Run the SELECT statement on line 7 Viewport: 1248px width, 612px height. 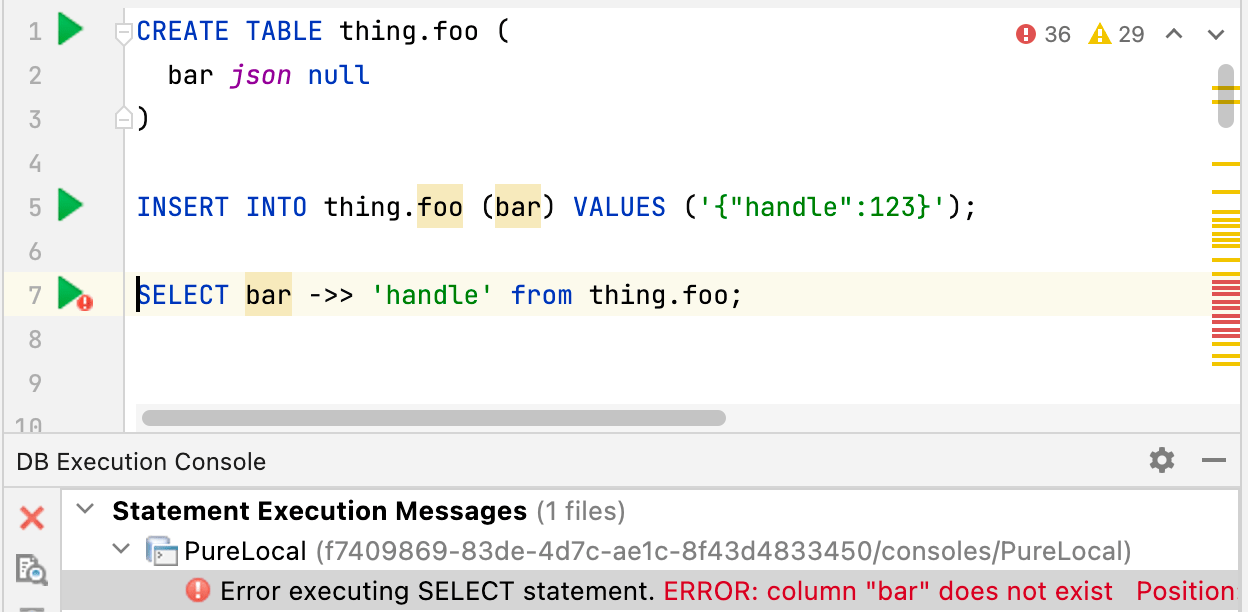tap(66, 294)
